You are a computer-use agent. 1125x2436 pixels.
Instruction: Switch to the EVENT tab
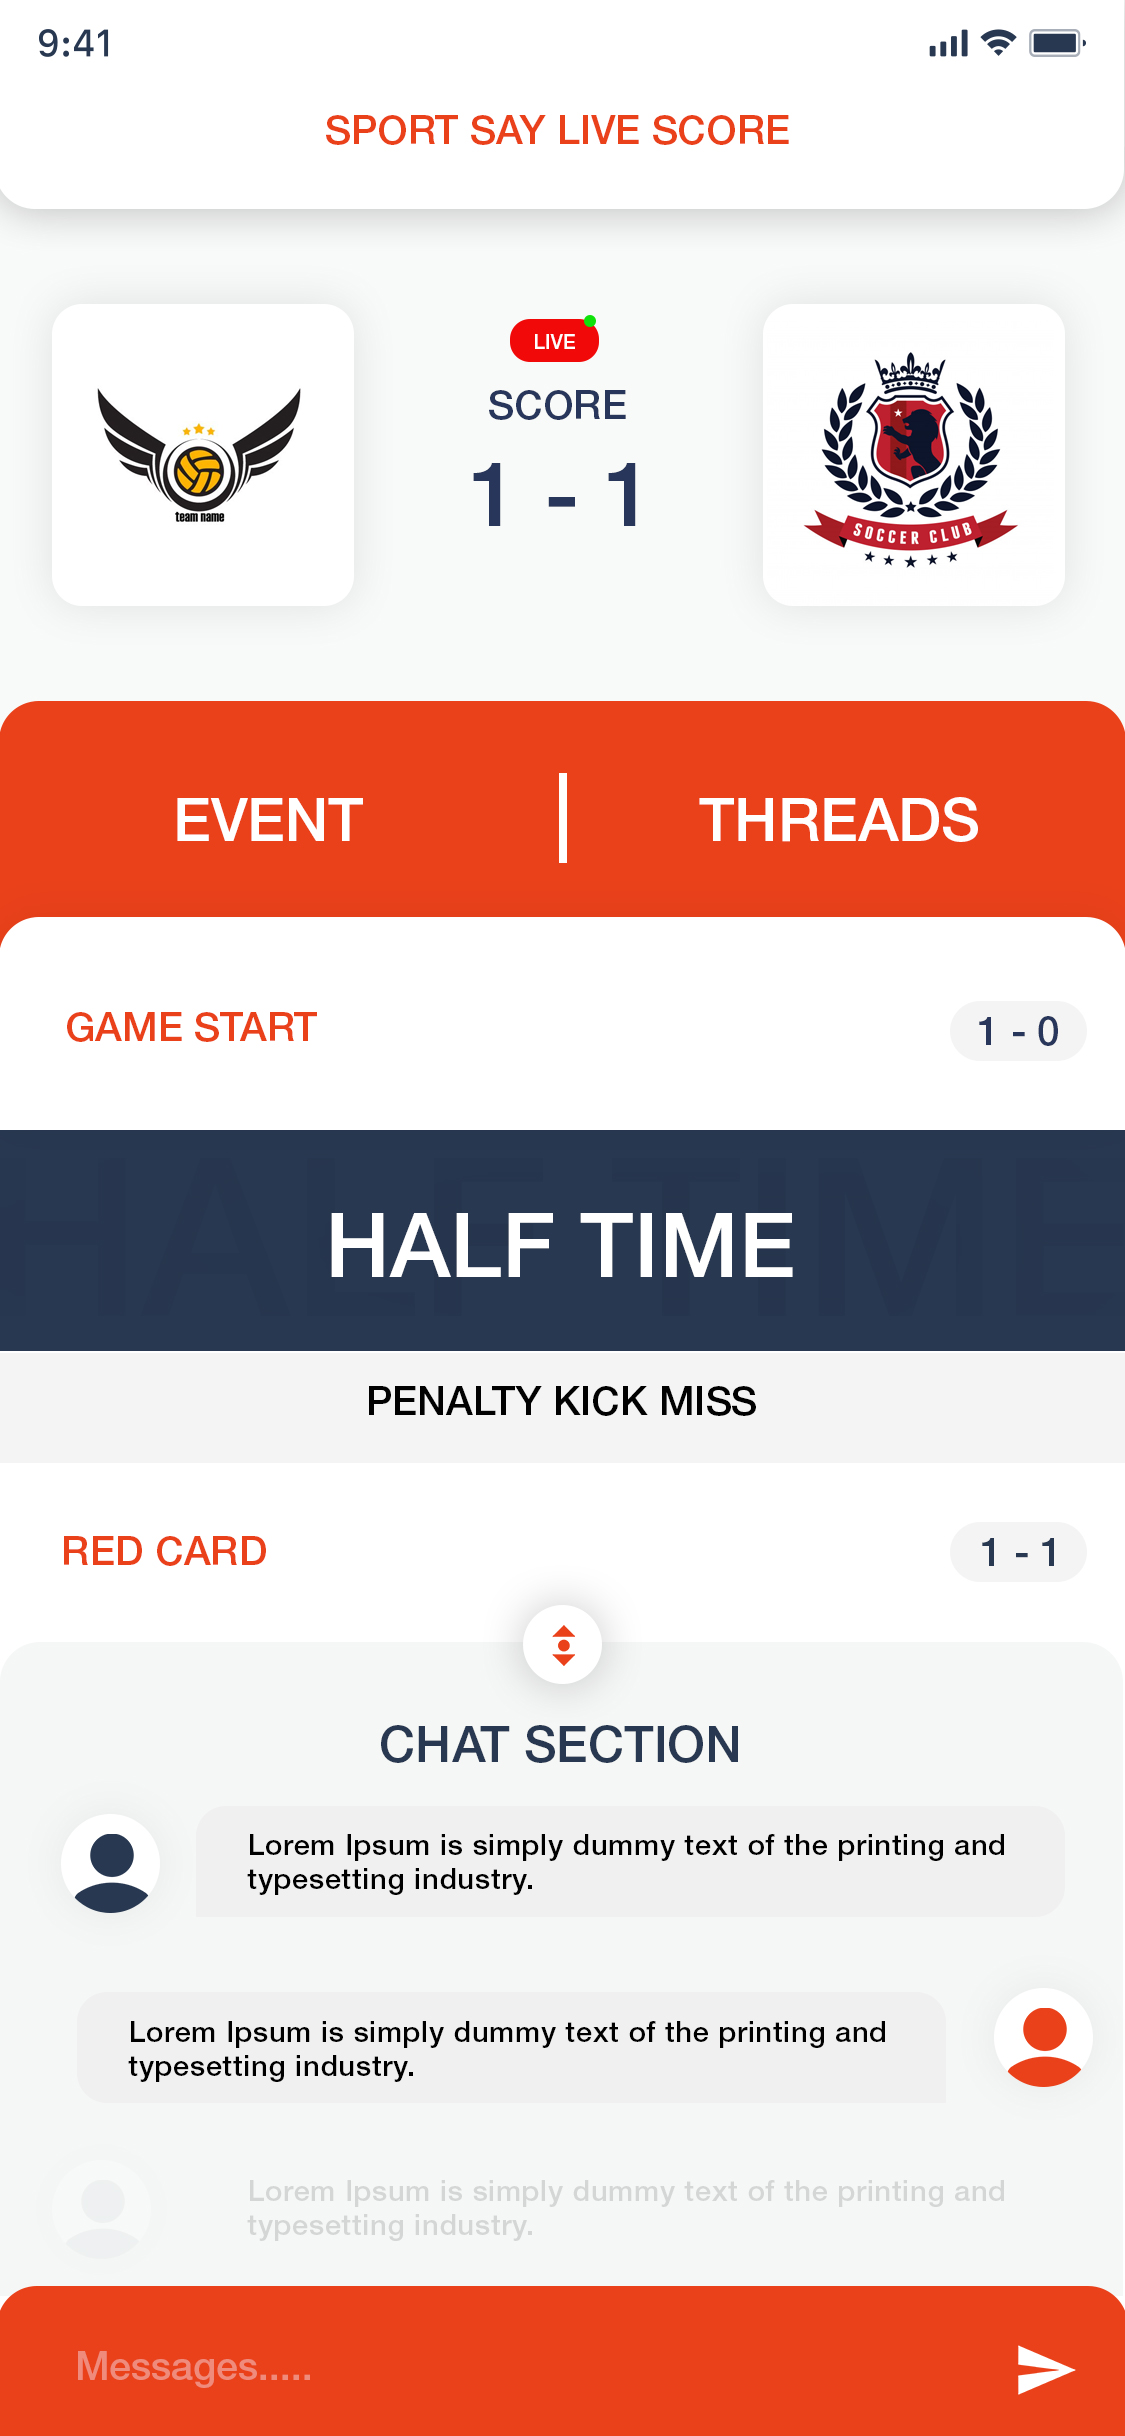click(268, 820)
